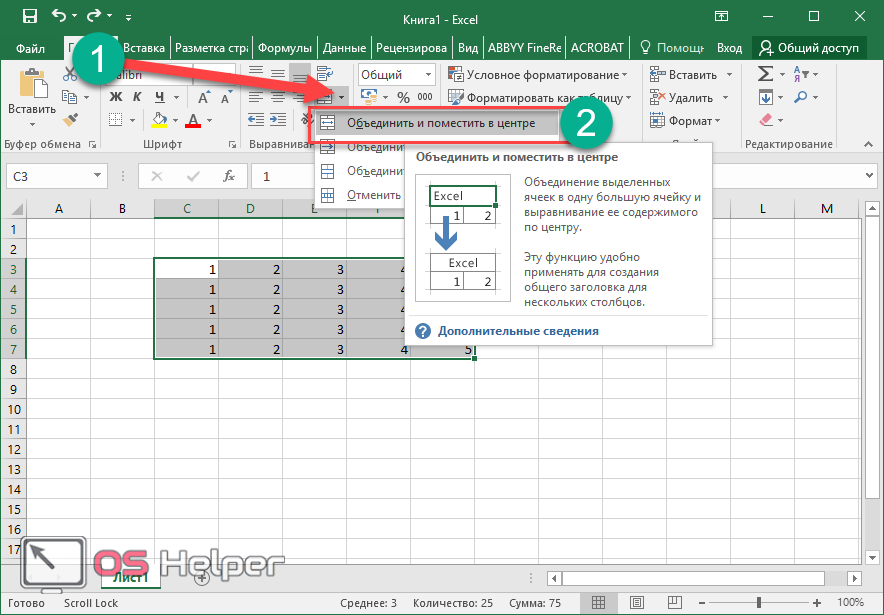Open Find and Select magnifier icon
Viewport: 884px width, 615px height.
(801, 97)
